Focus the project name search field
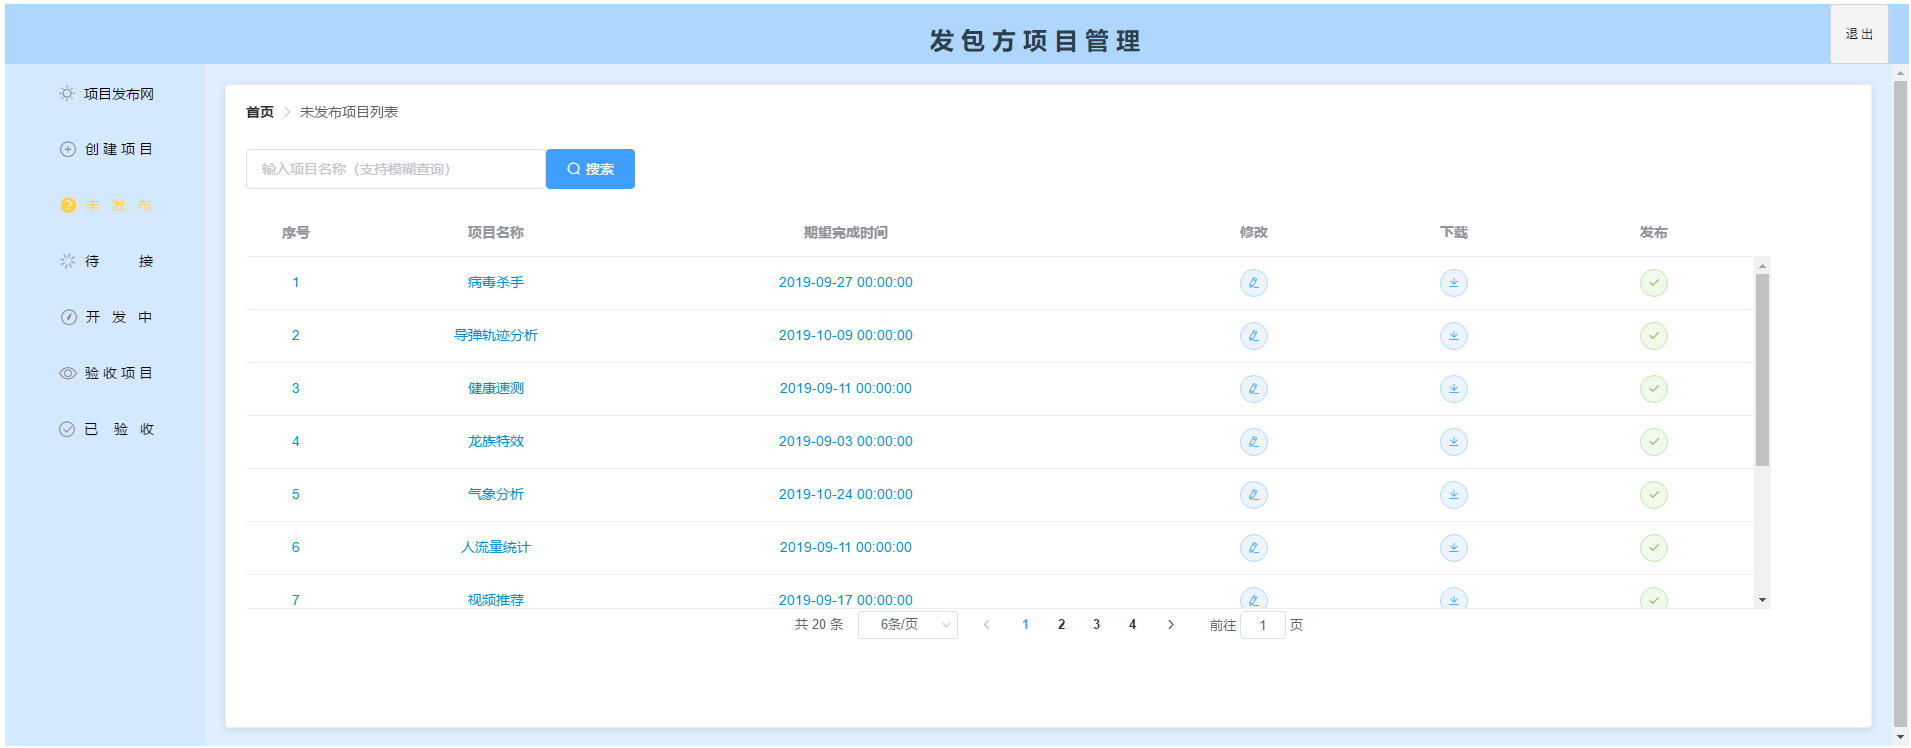The height and width of the screenshot is (748, 1911). [396, 169]
